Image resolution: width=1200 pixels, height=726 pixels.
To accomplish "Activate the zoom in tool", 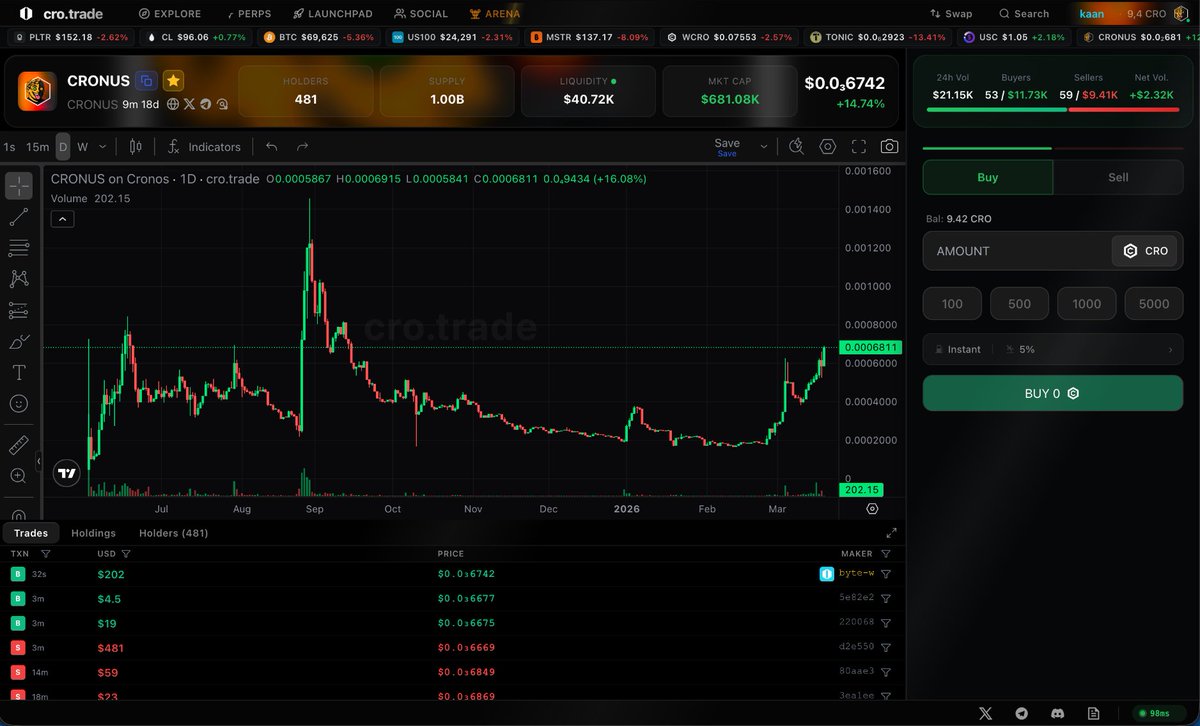I will [19, 476].
